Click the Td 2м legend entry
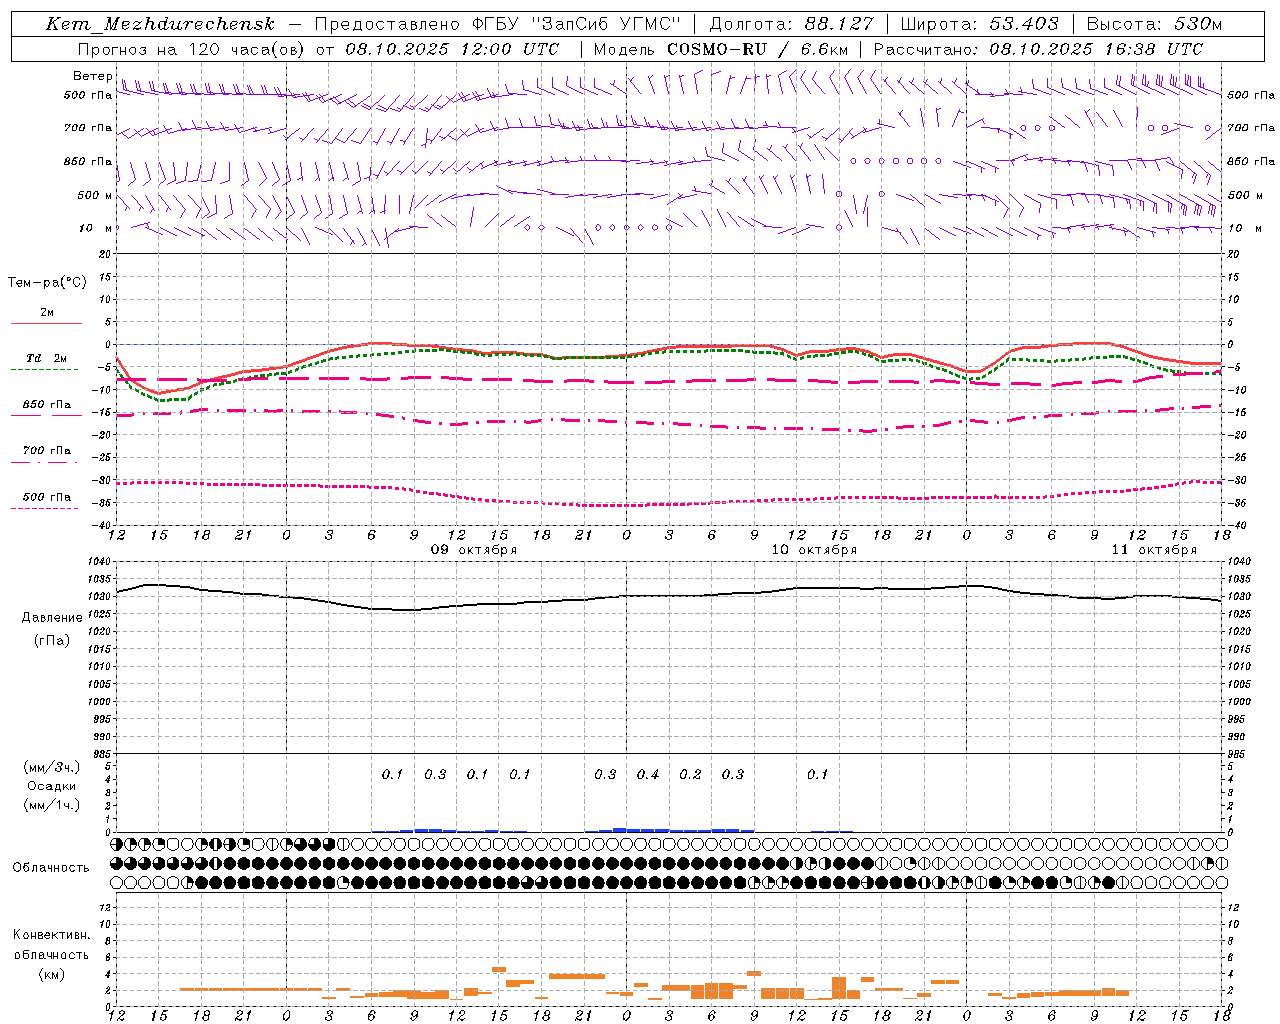This screenshot has height=1024, width=1280. pos(47,358)
